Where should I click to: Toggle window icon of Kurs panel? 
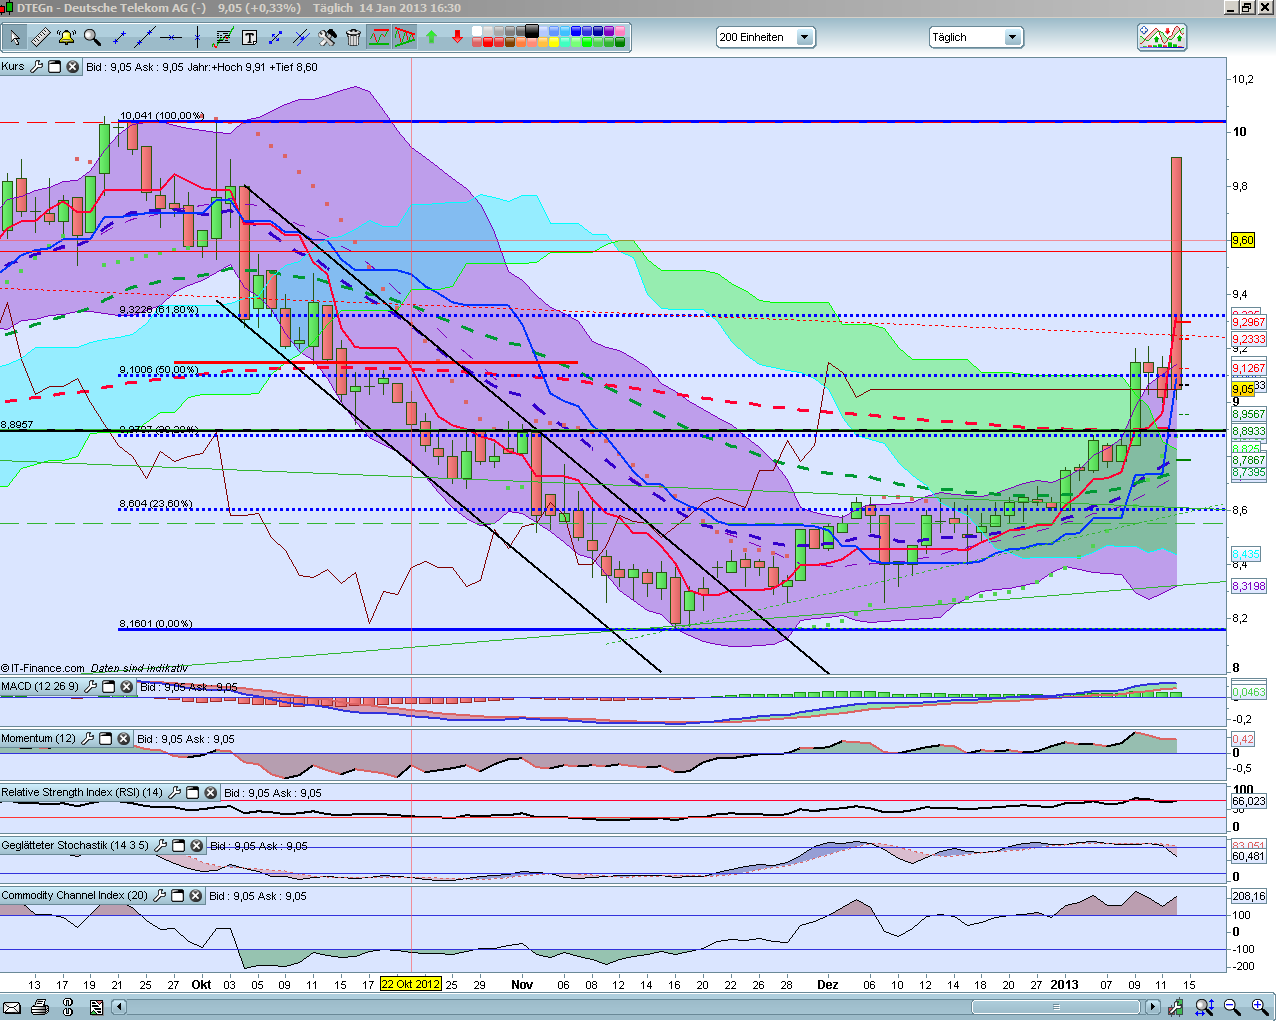tap(55, 67)
